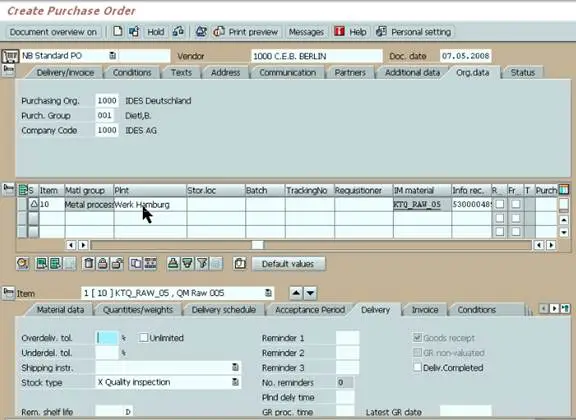Enable the Unlimited overdelivery checkbox
Viewport: 576px width, 420px height.
pyautogui.click(x=144, y=337)
